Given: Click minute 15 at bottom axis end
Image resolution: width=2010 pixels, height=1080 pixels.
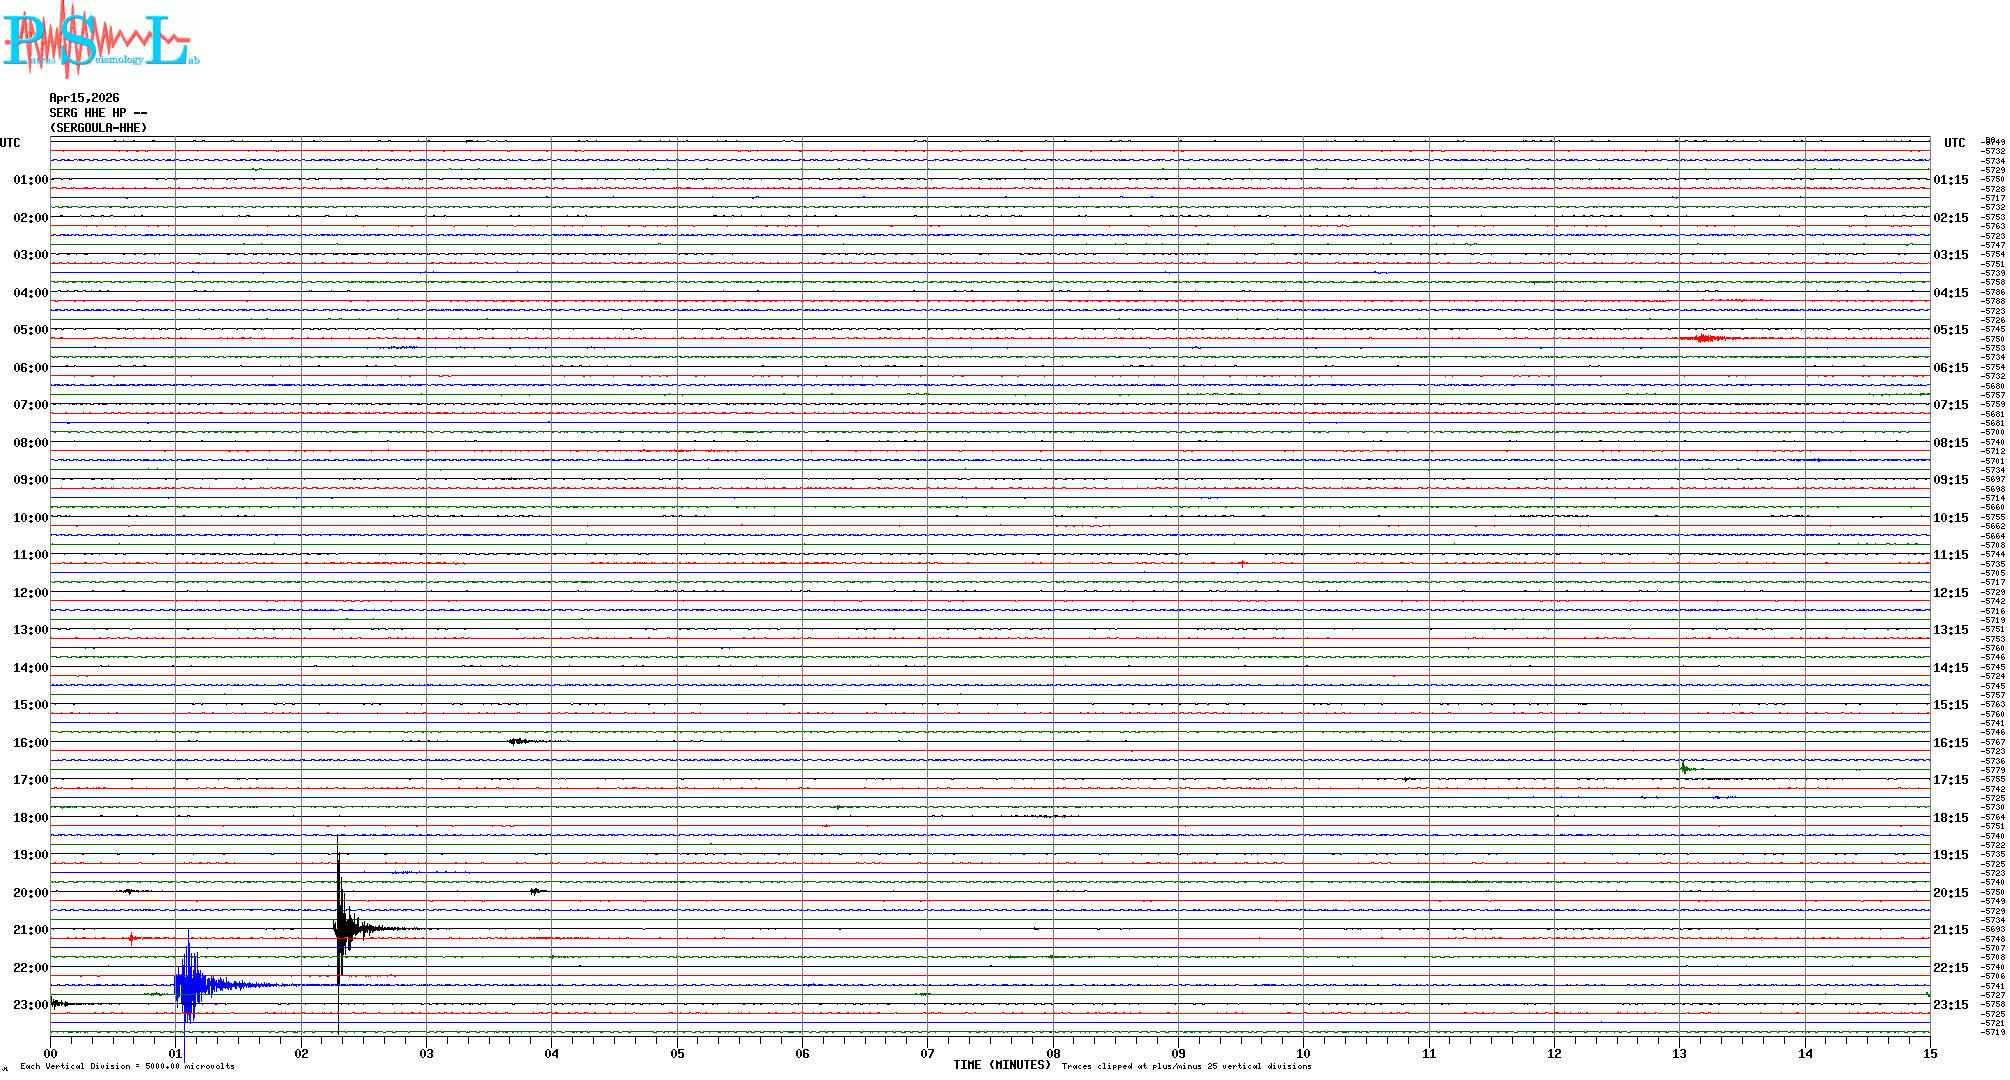Looking at the screenshot, I should pos(1929,1053).
